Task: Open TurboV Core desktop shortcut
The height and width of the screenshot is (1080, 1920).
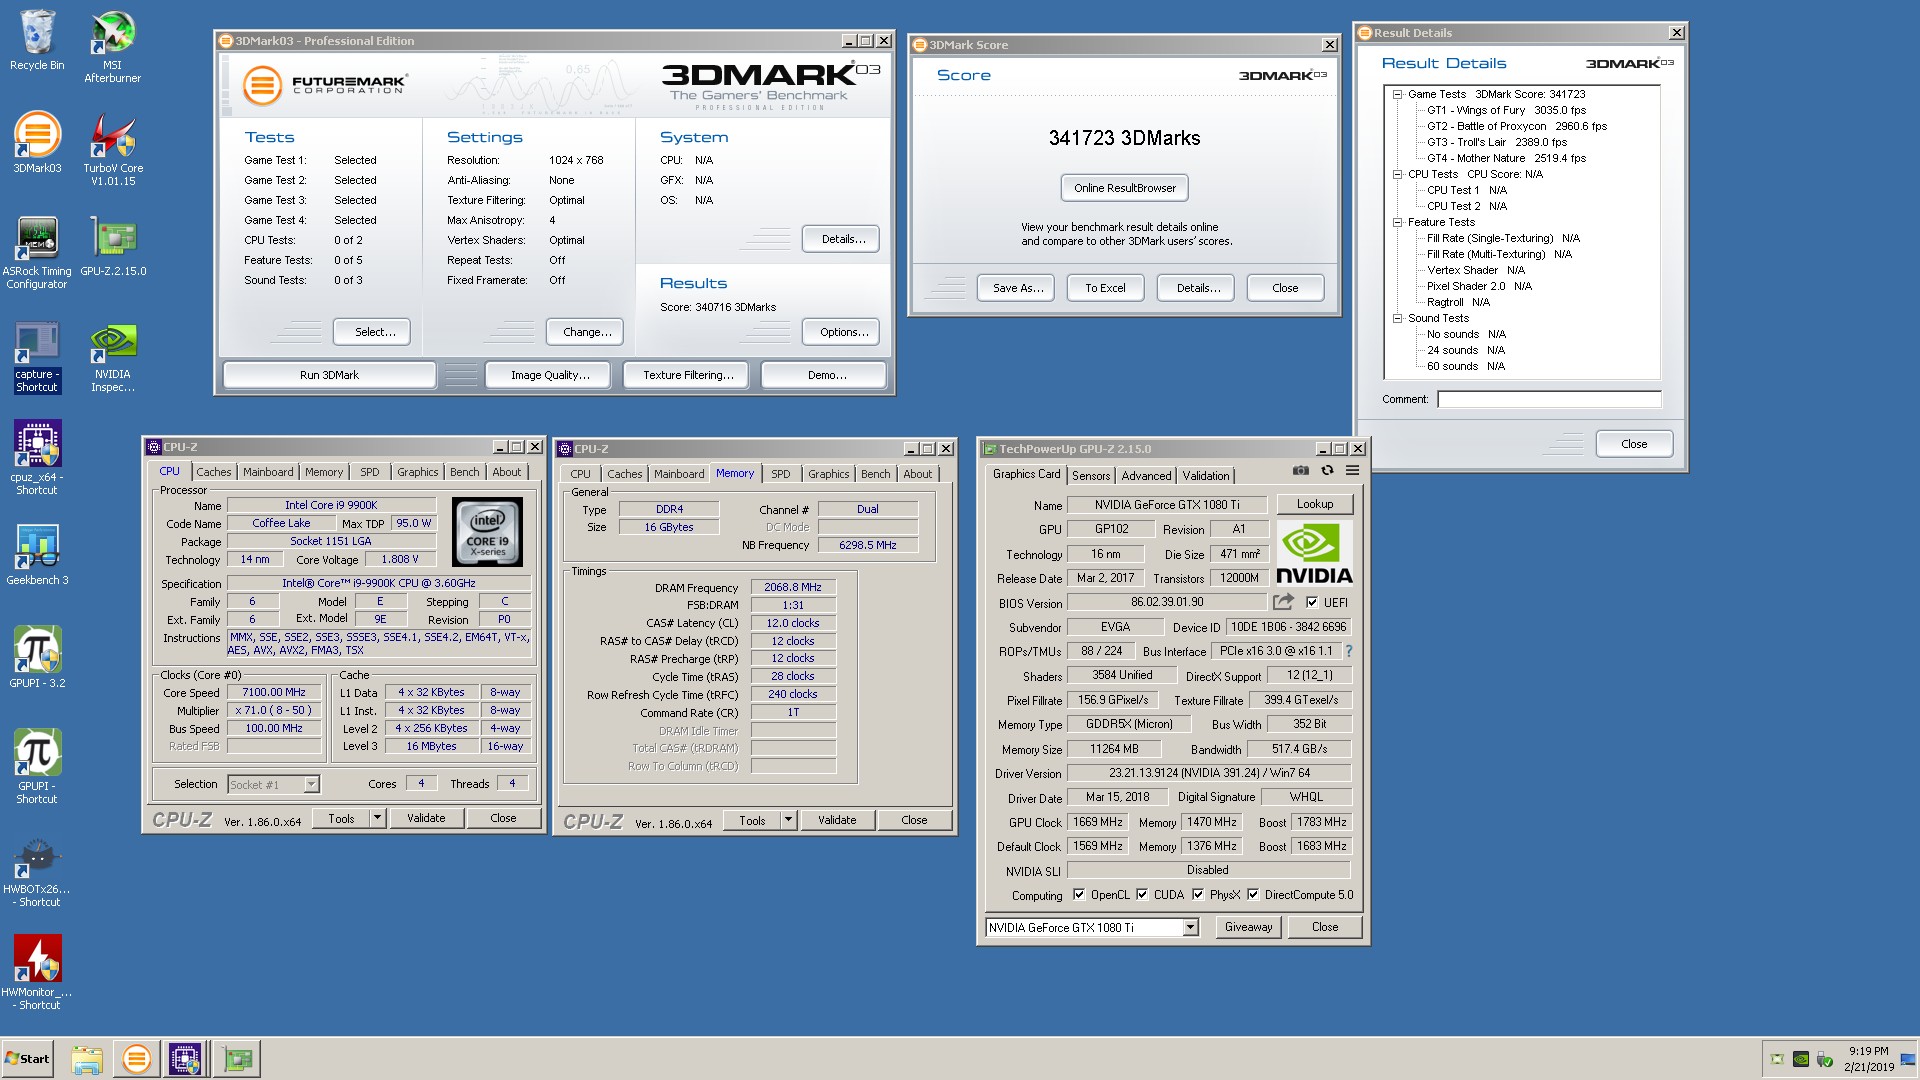Action: click(x=112, y=148)
